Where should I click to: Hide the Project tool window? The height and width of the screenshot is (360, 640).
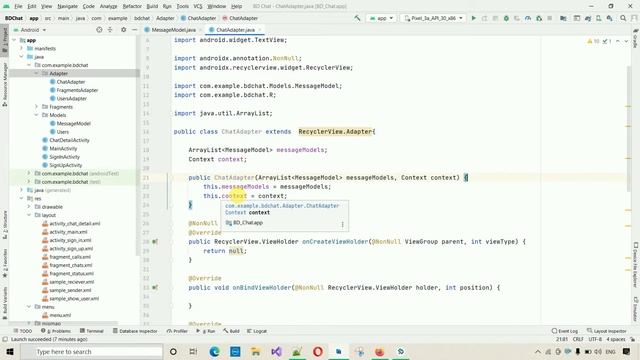(134, 30)
